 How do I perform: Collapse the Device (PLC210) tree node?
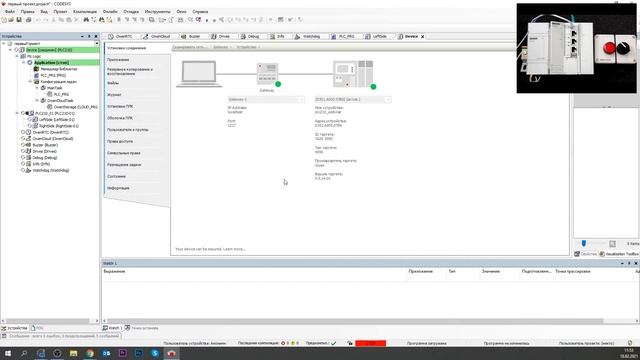11,50
